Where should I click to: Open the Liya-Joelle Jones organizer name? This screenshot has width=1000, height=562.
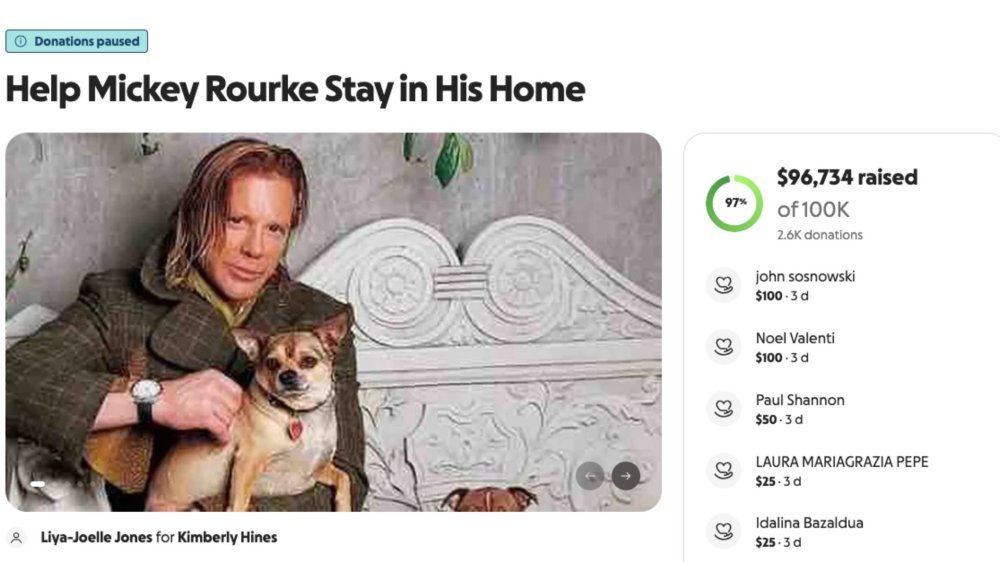pyautogui.click(x=96, y=538)
